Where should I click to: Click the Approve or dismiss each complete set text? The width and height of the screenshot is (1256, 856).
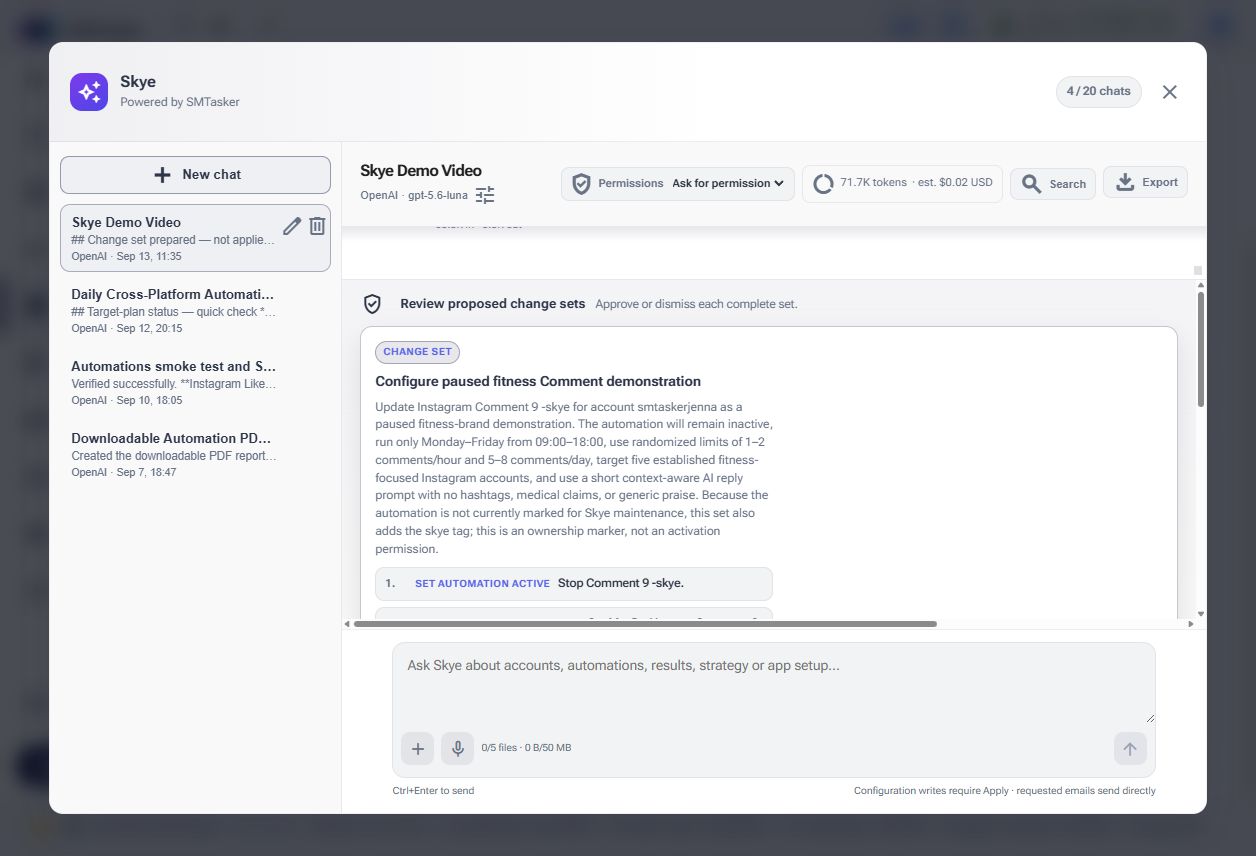tap(696, 304)
